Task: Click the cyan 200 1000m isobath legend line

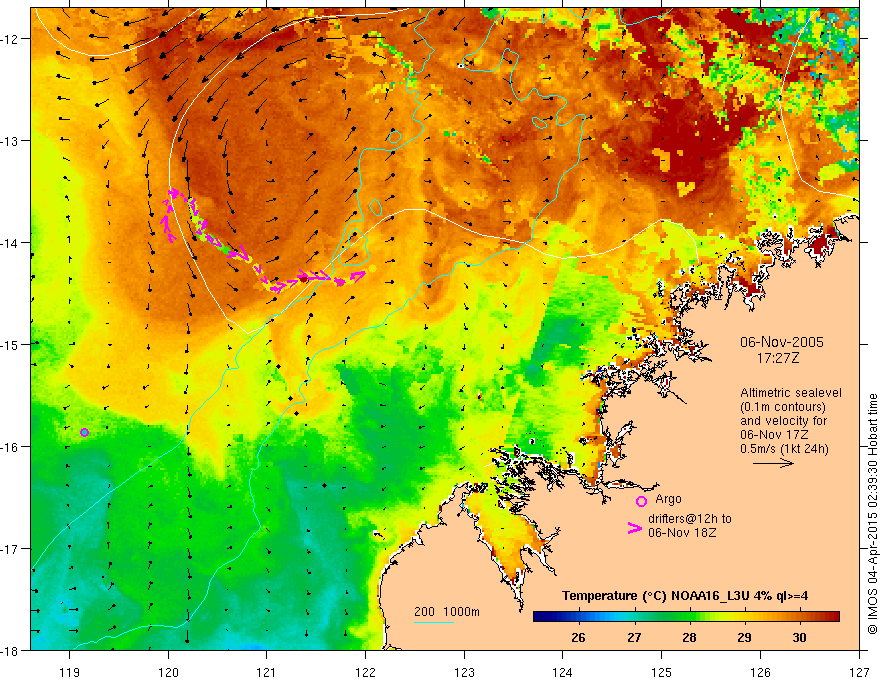Action: pos(434,622)
